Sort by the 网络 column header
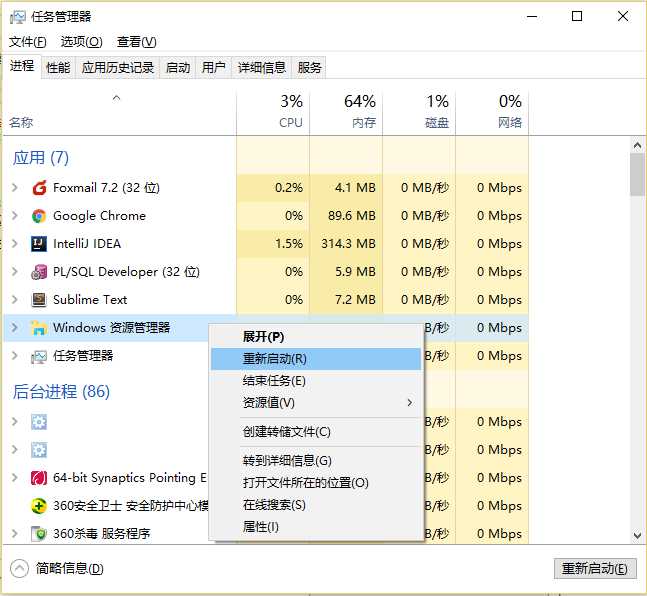 pyautogui.click(x=492, y=111)
